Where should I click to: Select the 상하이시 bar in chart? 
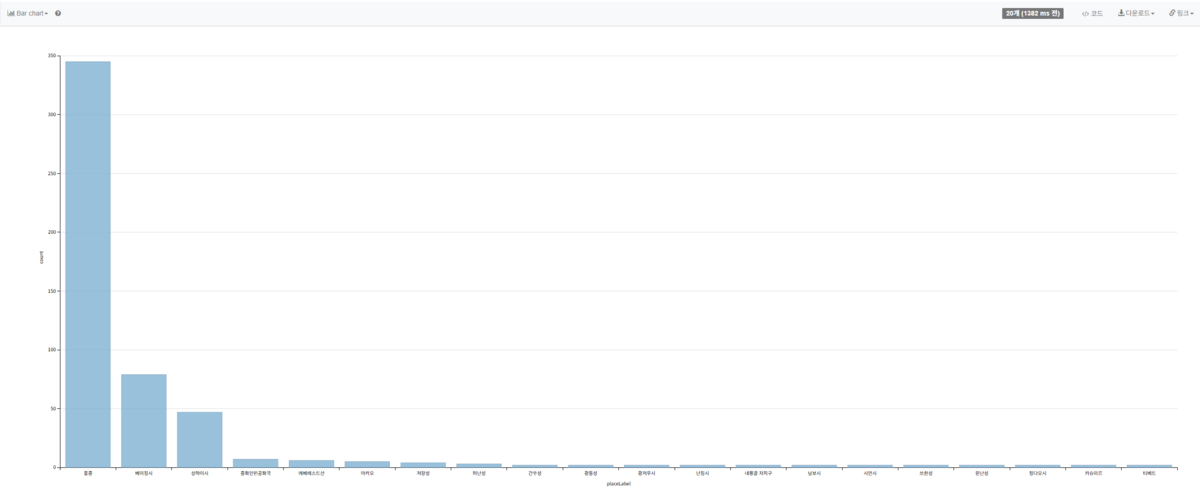click(x=200, y=439)
